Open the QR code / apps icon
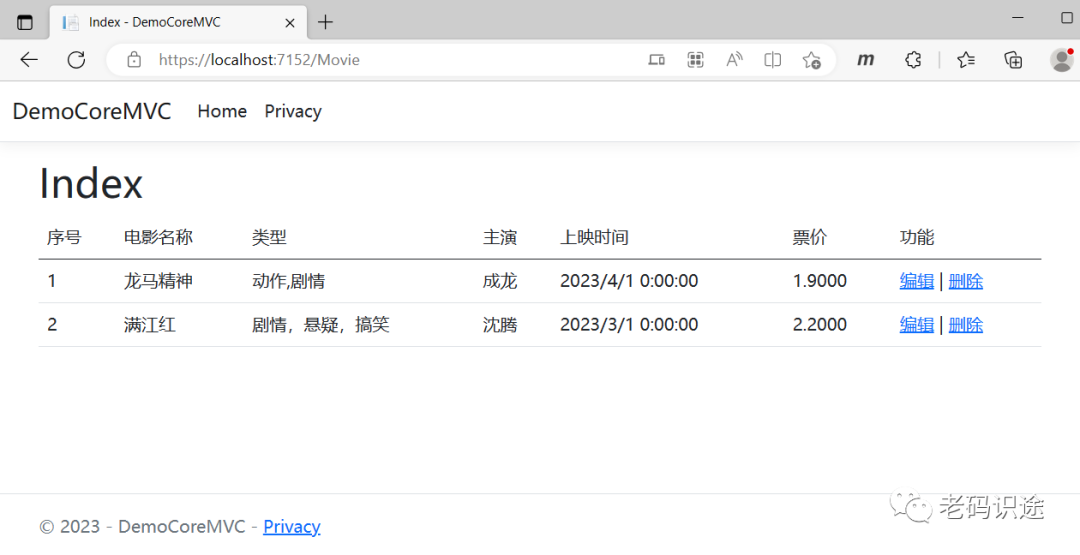 point(696,60)
